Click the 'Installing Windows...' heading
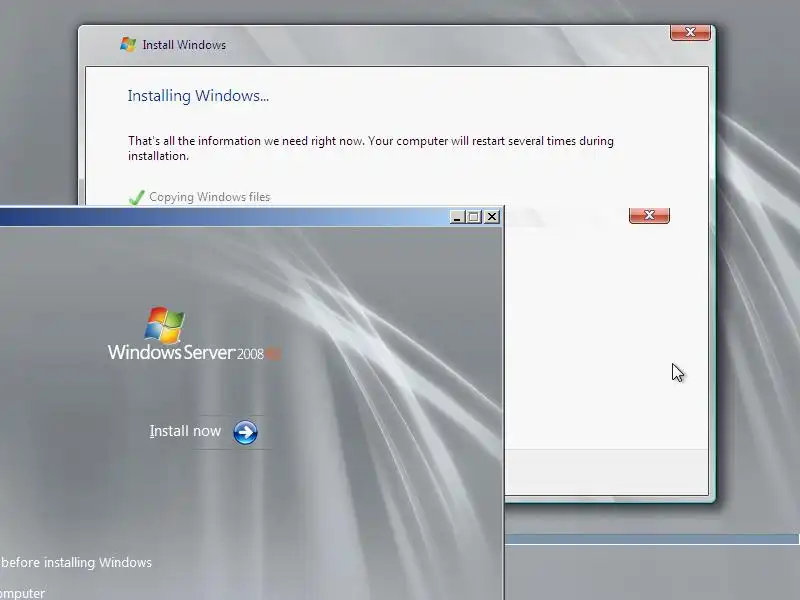800x600 pixels. coord(198,96)
